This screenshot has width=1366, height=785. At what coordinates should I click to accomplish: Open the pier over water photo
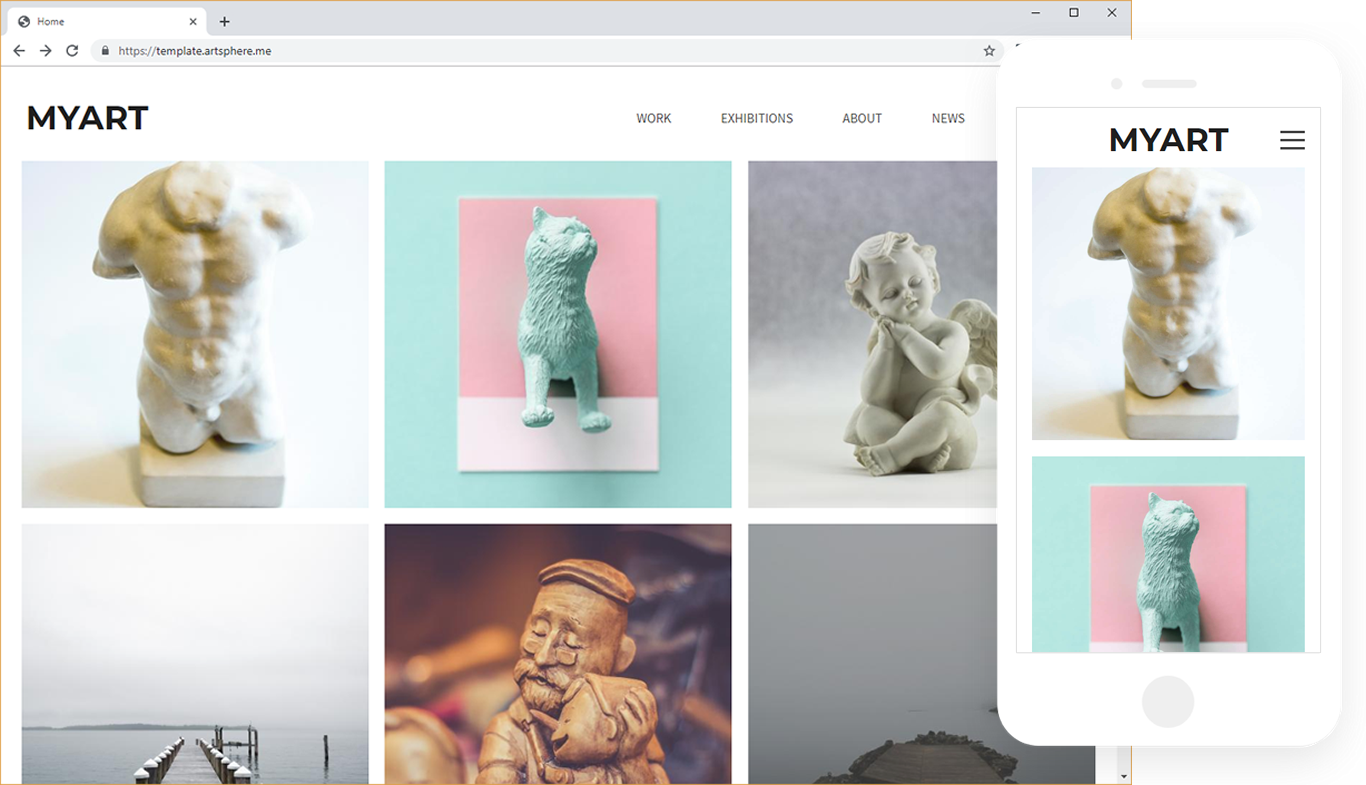tap(195, 654)
